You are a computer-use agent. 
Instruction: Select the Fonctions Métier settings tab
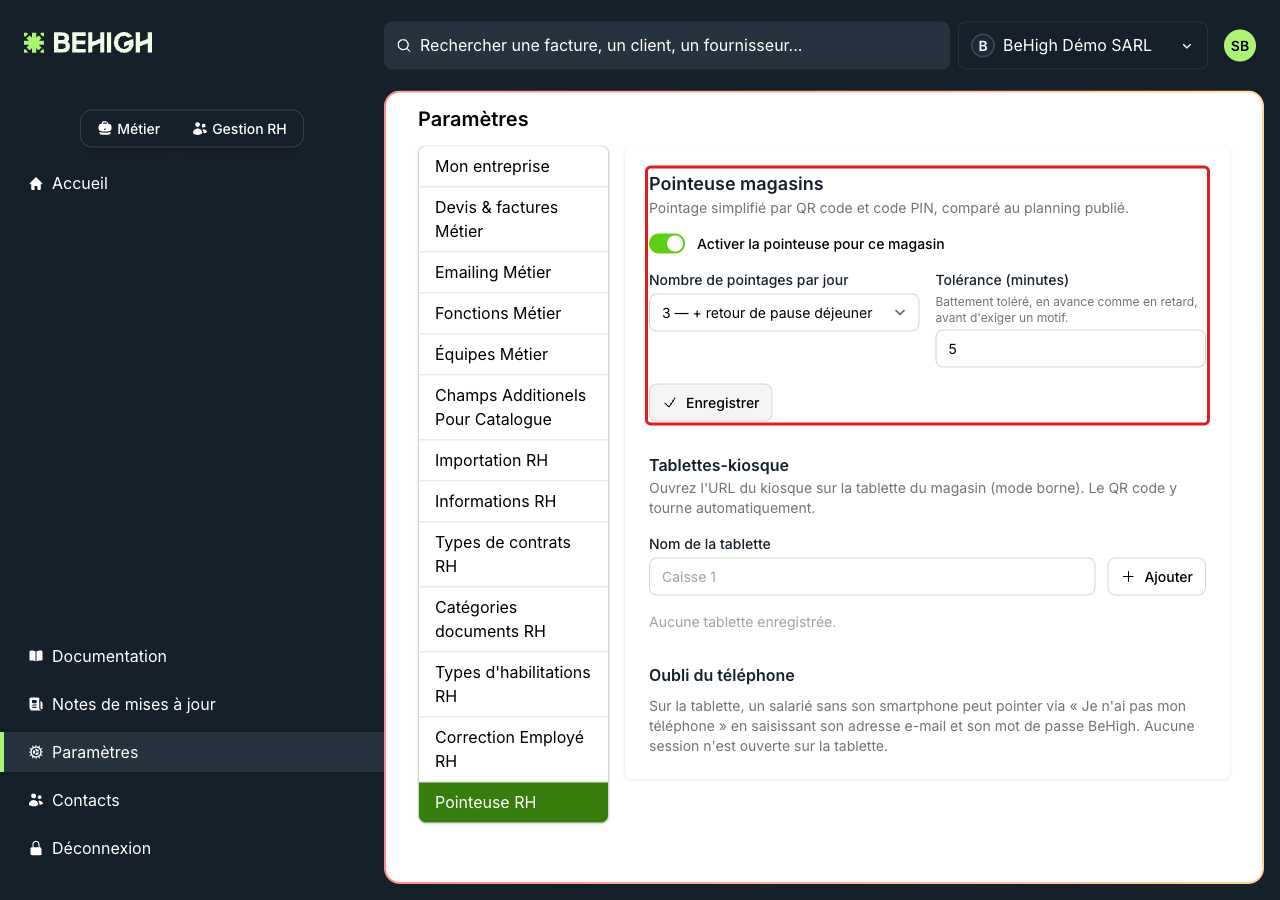[513, 313]
